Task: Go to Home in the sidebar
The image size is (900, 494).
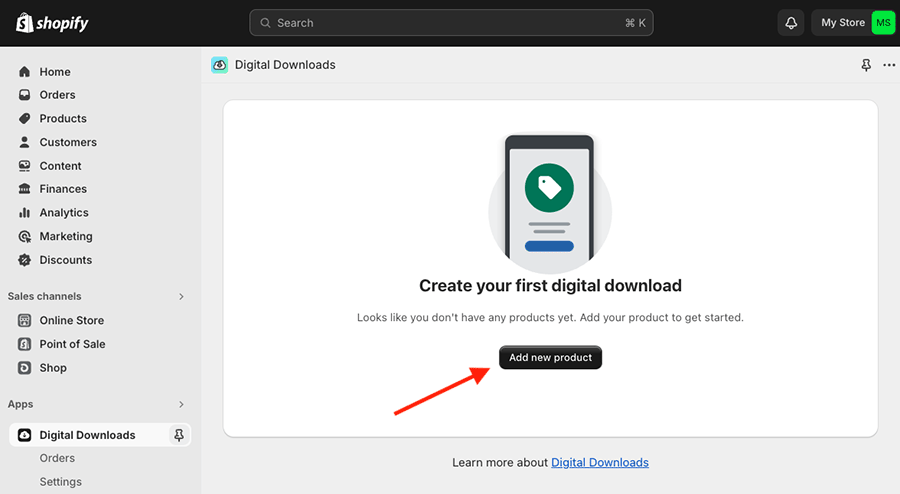Action: 55,72
